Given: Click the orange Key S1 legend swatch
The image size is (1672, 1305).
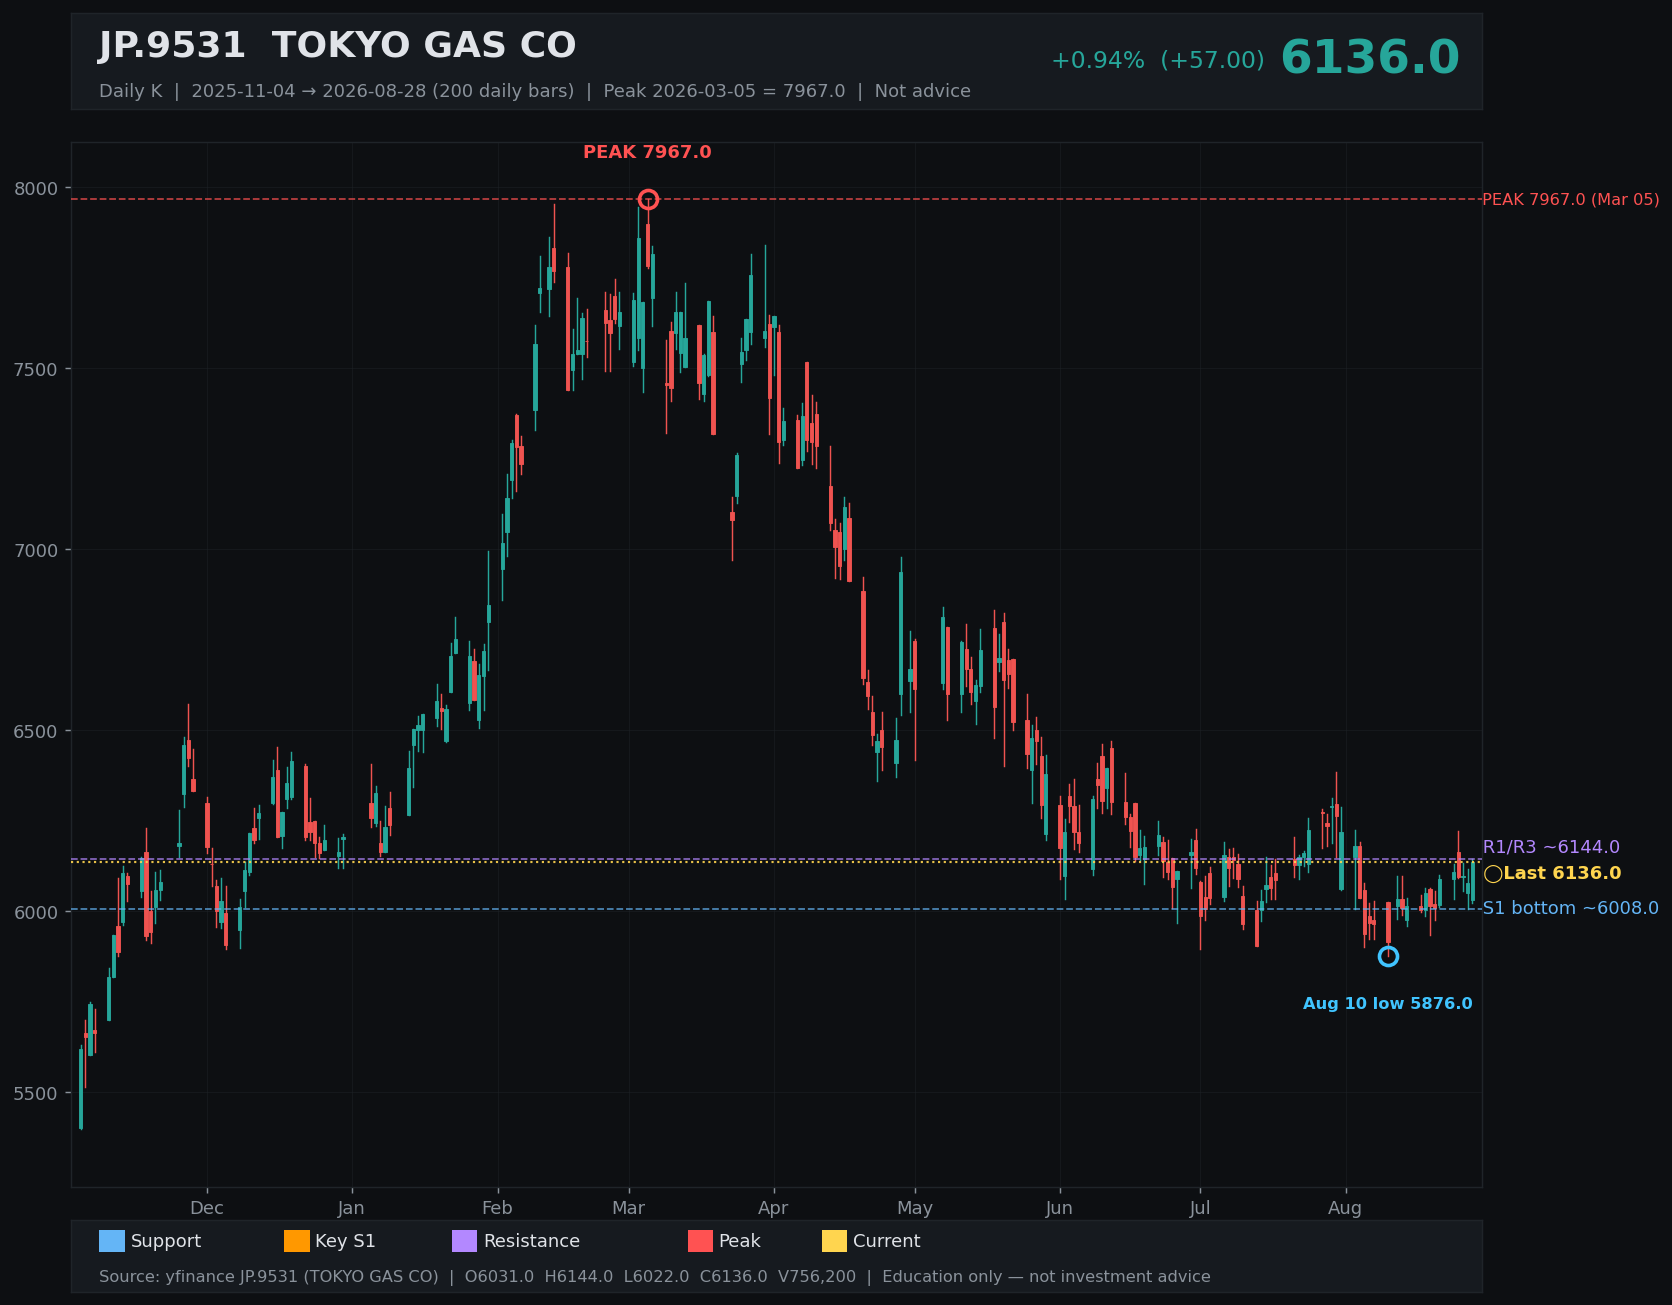Looking at the screenshot, I should click(297, 1241).
